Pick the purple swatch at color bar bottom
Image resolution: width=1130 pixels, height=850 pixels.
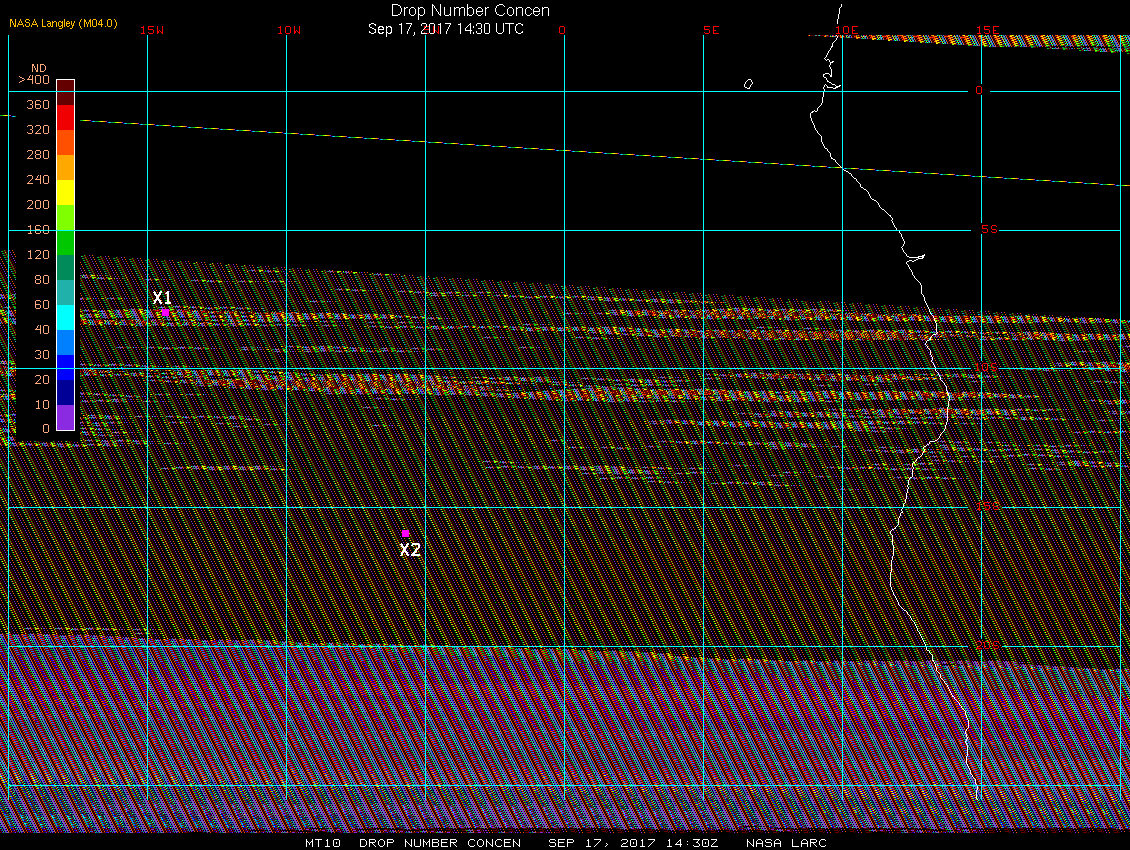[65, 417]
